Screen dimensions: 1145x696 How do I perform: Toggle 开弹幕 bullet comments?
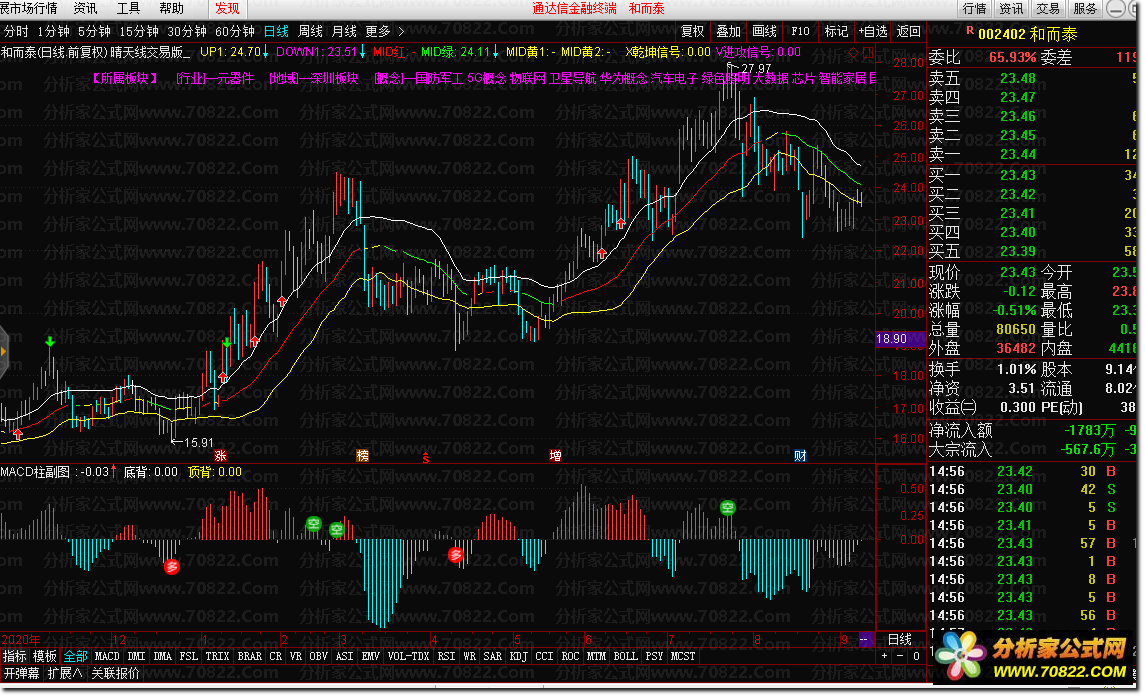pyautogui.click(x=21, y=673)
